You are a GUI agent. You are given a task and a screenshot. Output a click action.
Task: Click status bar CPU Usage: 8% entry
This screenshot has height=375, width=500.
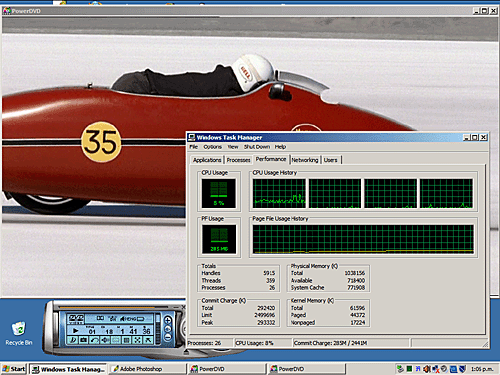[x=263, y=343]
